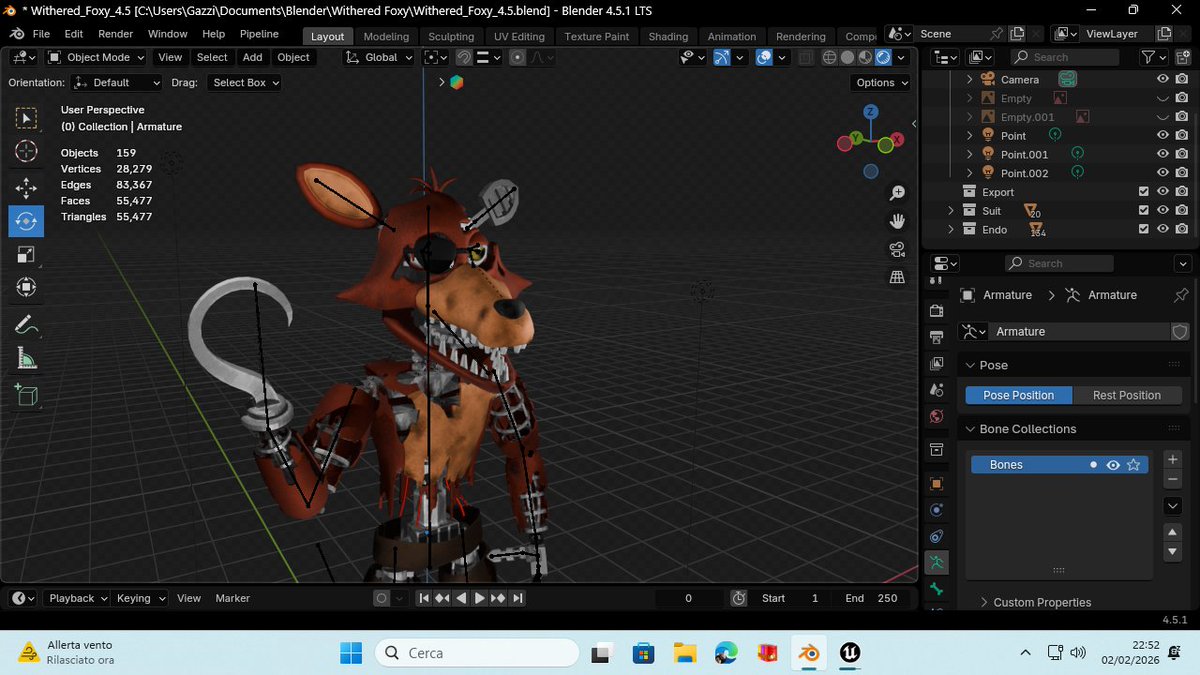Image resolution: width=1200 pixels, height=675 pixels.
Task: Click the Rest Position button
Action: click(x=1127, y=395)
